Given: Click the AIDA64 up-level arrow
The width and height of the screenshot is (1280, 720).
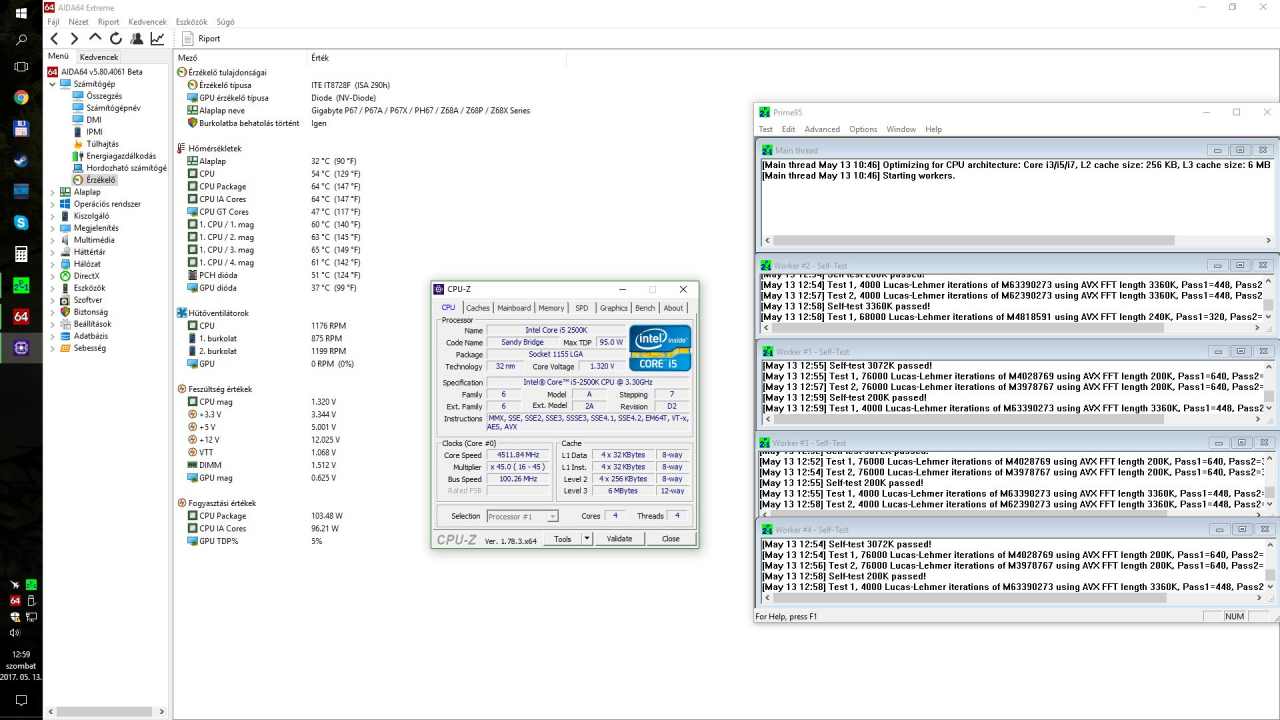Looking at the screenshot, I should pyautogui.click(x=95, y=39).
